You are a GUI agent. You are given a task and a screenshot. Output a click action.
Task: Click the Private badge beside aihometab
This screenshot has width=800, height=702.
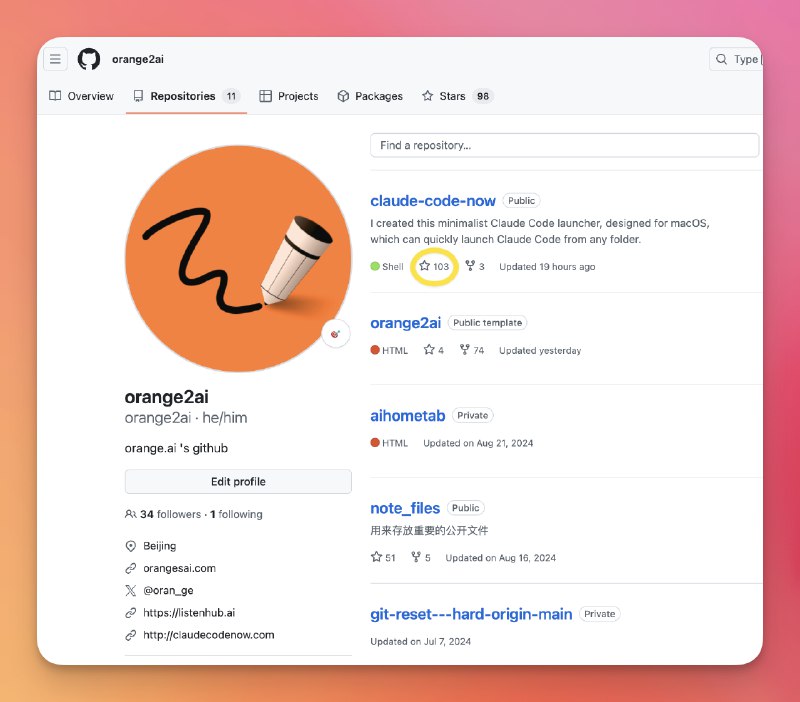click(x=472, y=415)
